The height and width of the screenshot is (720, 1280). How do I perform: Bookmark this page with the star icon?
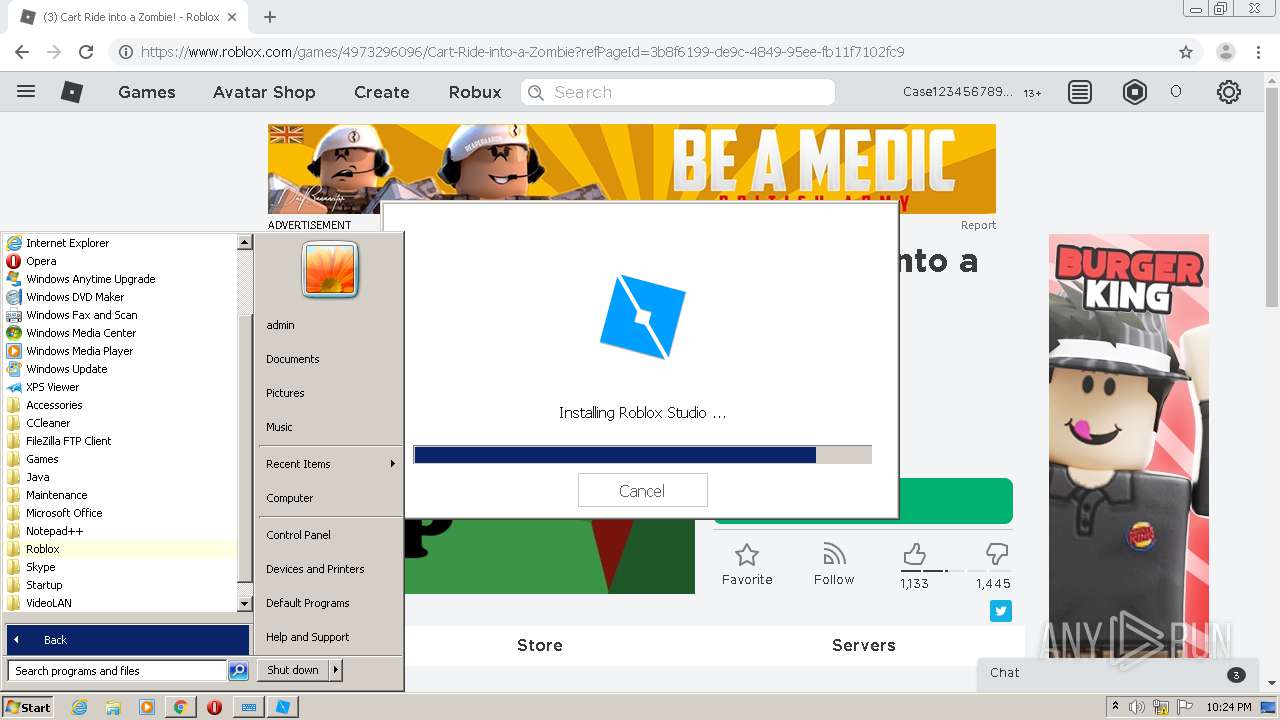(1186, 52)
